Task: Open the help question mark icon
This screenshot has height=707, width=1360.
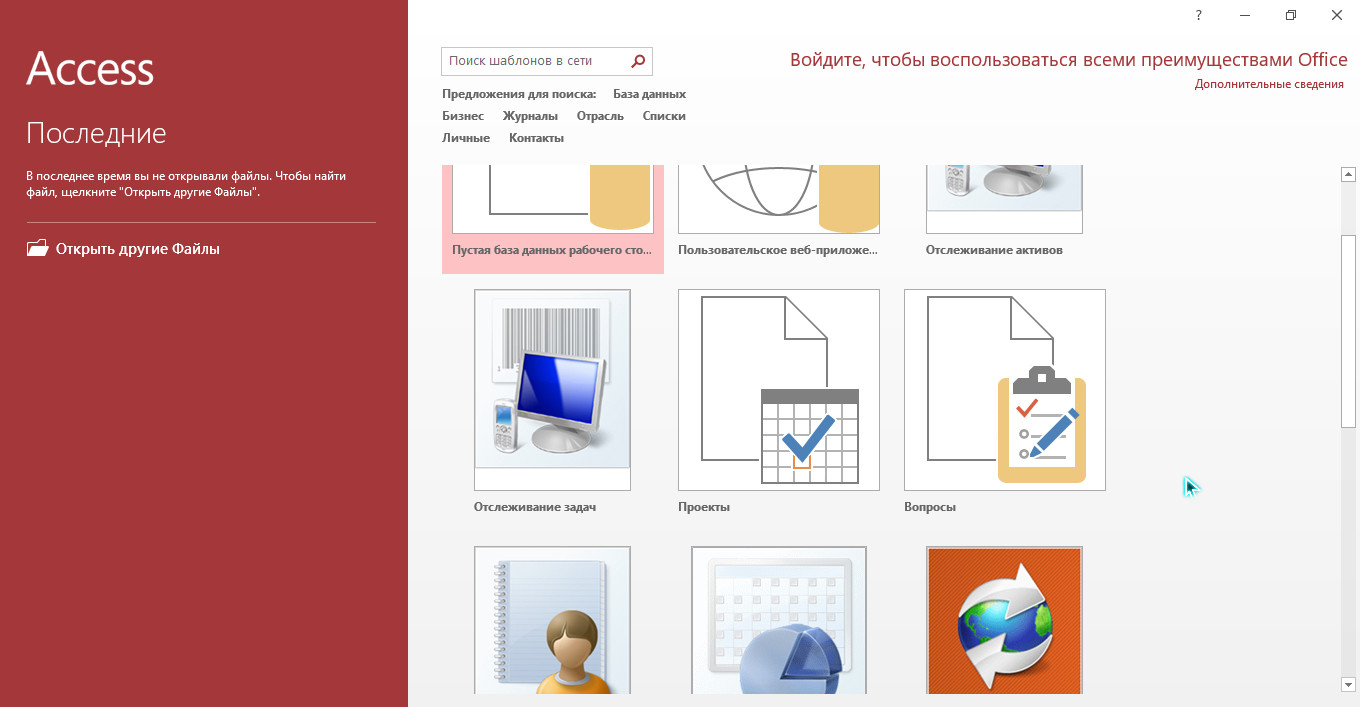Action: pos(1199,15)
